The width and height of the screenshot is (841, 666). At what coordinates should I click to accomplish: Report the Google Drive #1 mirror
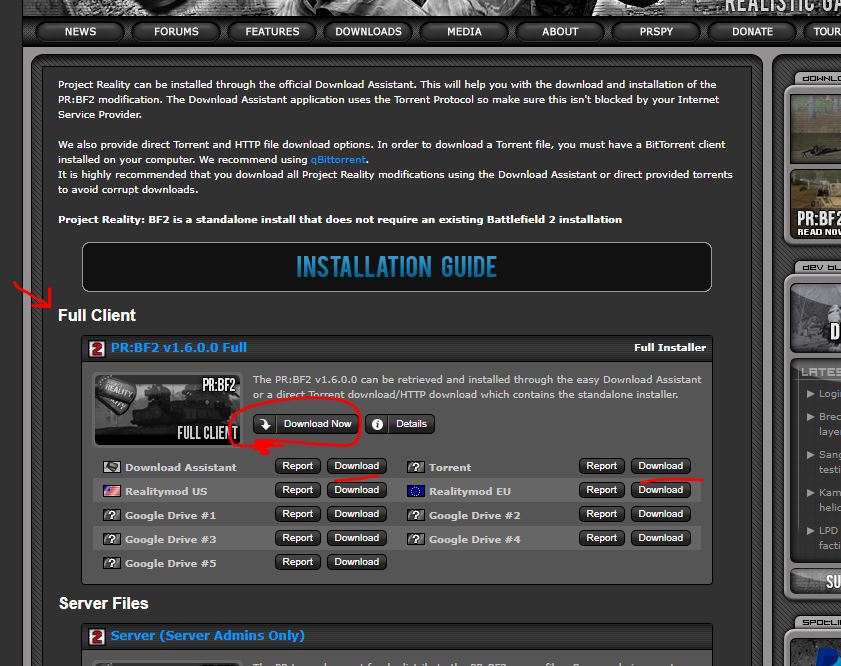(298, 514)
